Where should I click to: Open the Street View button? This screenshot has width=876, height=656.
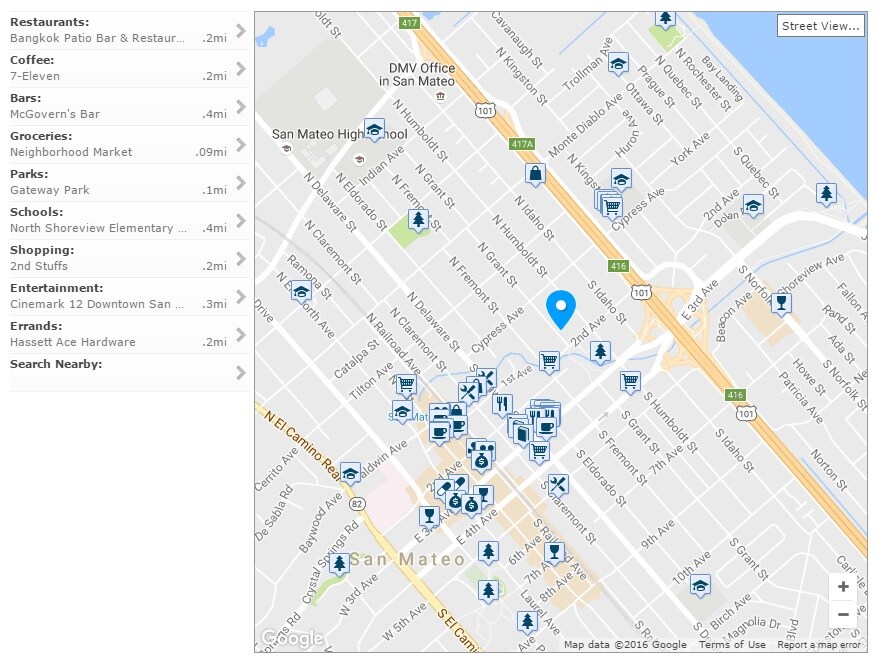(x=820, y=26)
